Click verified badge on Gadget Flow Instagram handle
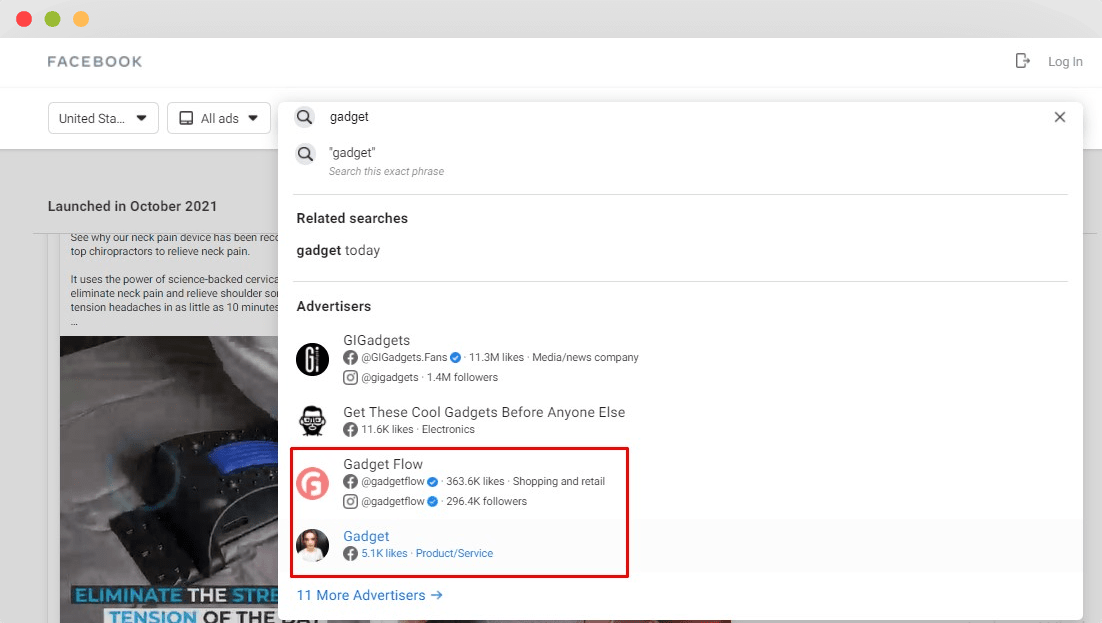1102x623 pixels. [432, 501]
